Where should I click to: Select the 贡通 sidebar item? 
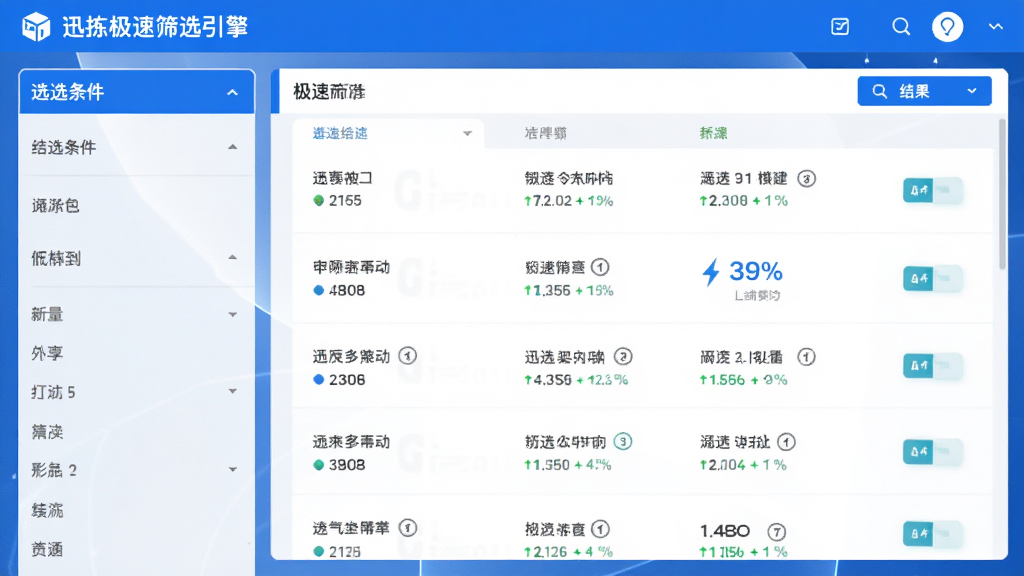point(47,549)
